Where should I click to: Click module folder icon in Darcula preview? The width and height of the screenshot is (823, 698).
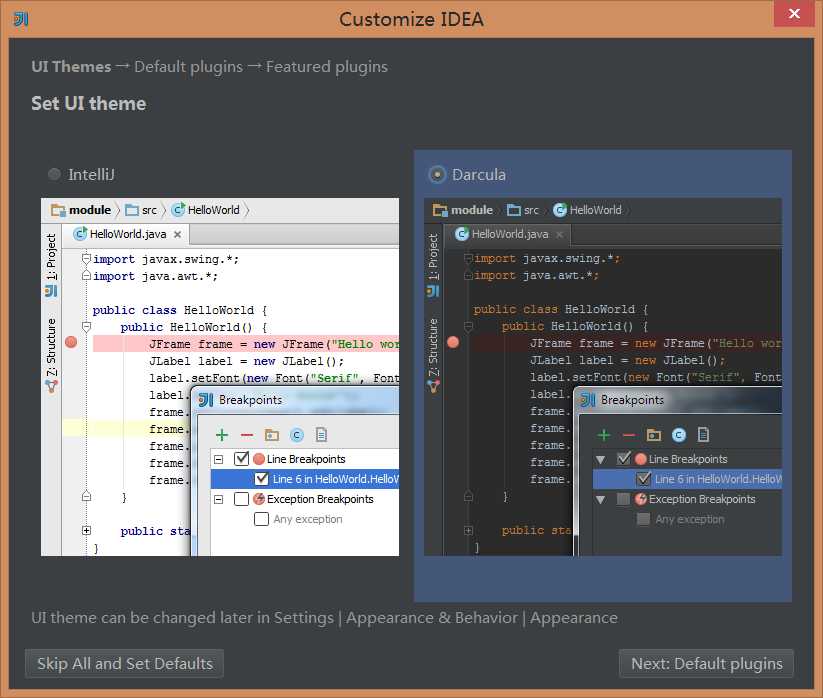pos(440,210)
